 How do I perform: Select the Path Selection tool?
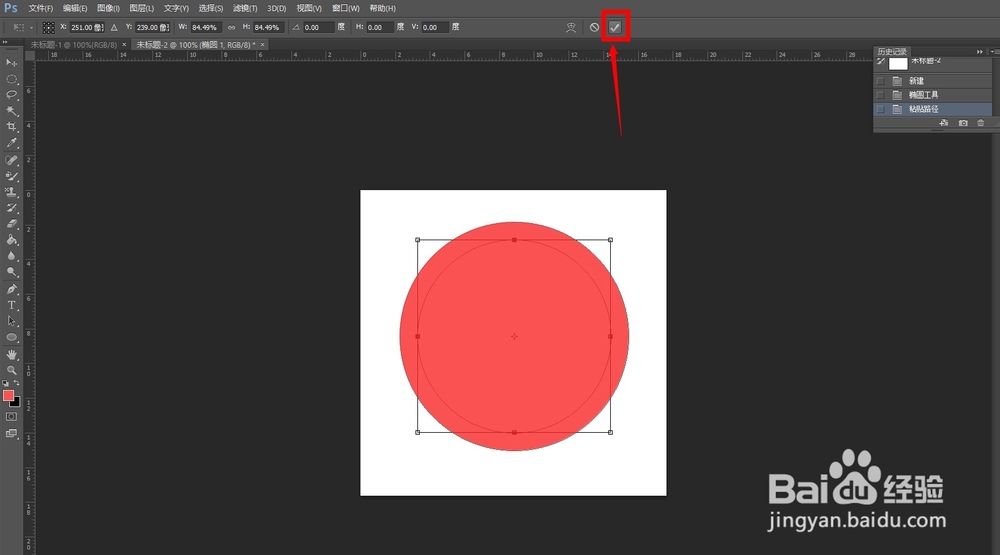coord(11,321)
